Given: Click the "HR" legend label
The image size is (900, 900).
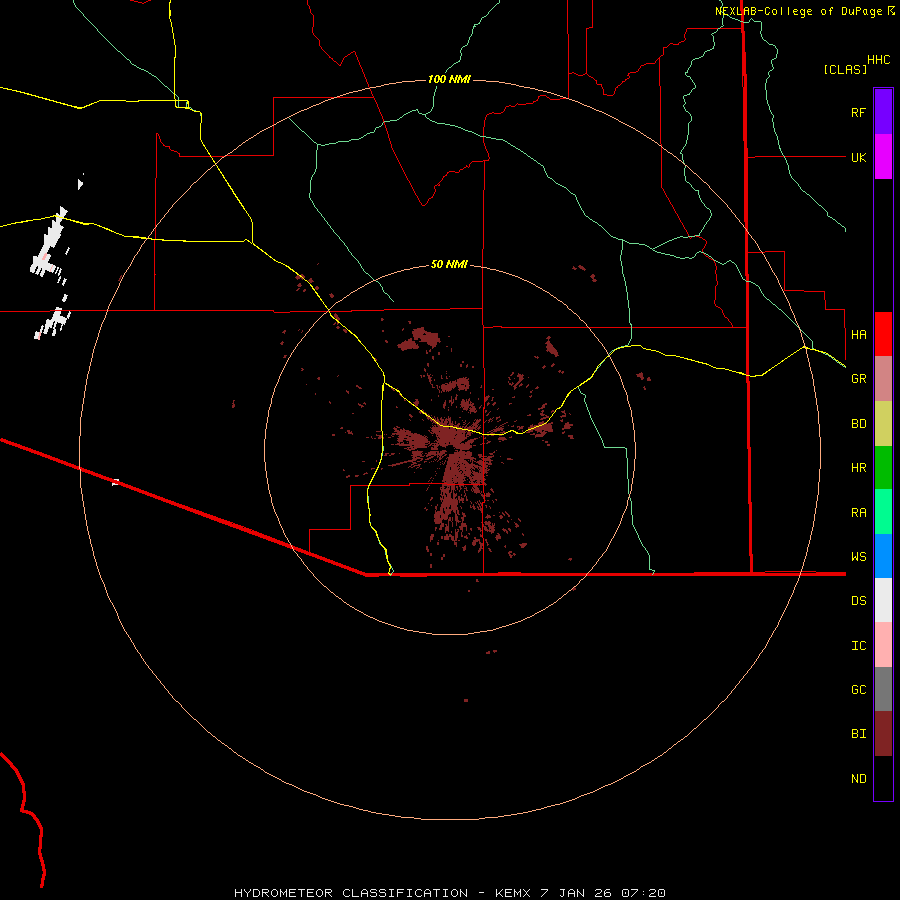Looking at the screenshot, I should (858, 468).
